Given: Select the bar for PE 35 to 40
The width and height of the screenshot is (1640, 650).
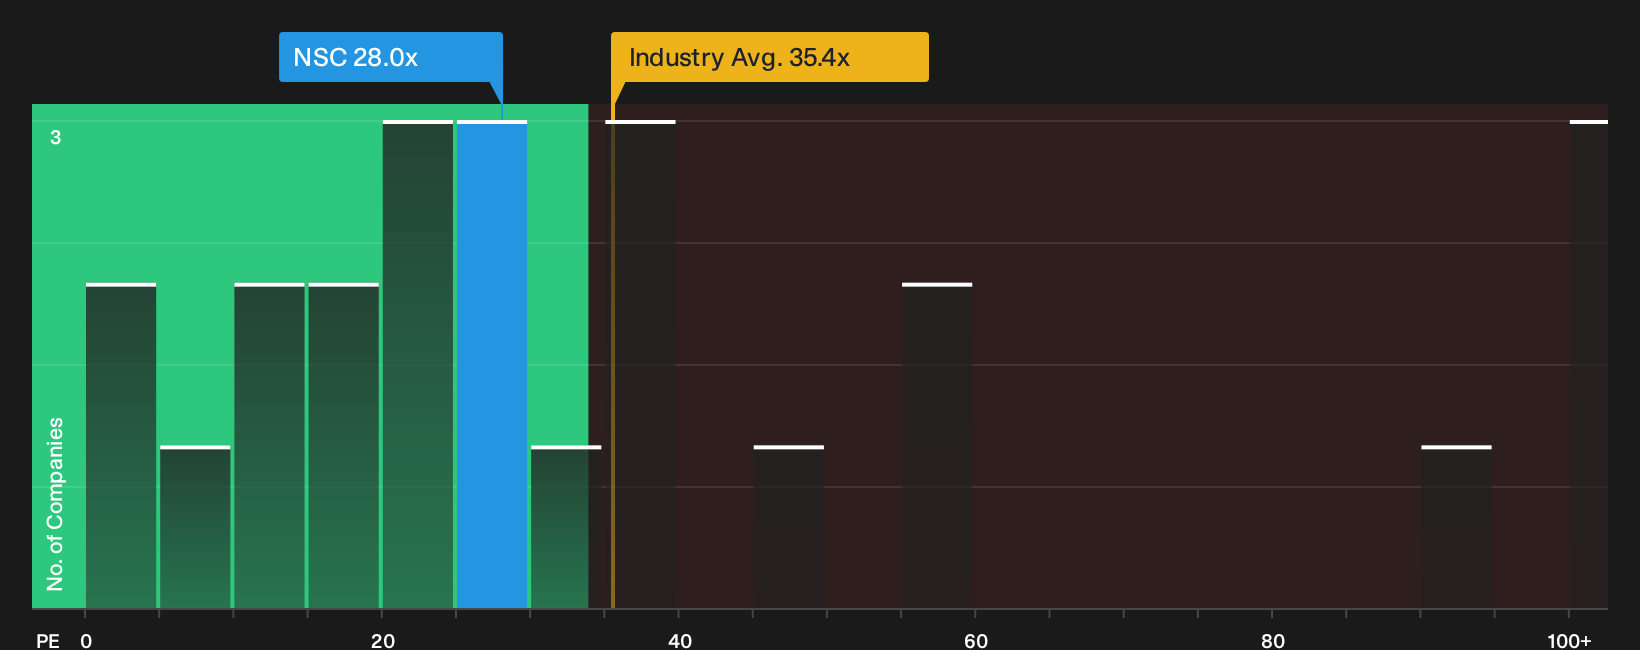Looking at the screenshot, I should (640, 365).
